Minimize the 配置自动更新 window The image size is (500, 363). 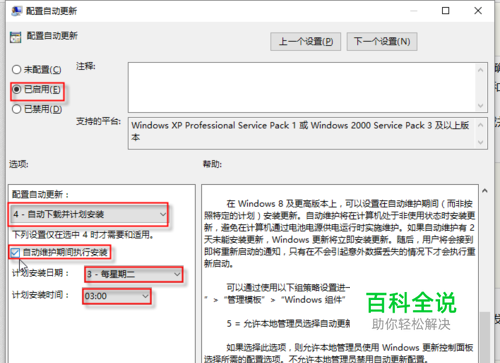(x=413, y=11)
